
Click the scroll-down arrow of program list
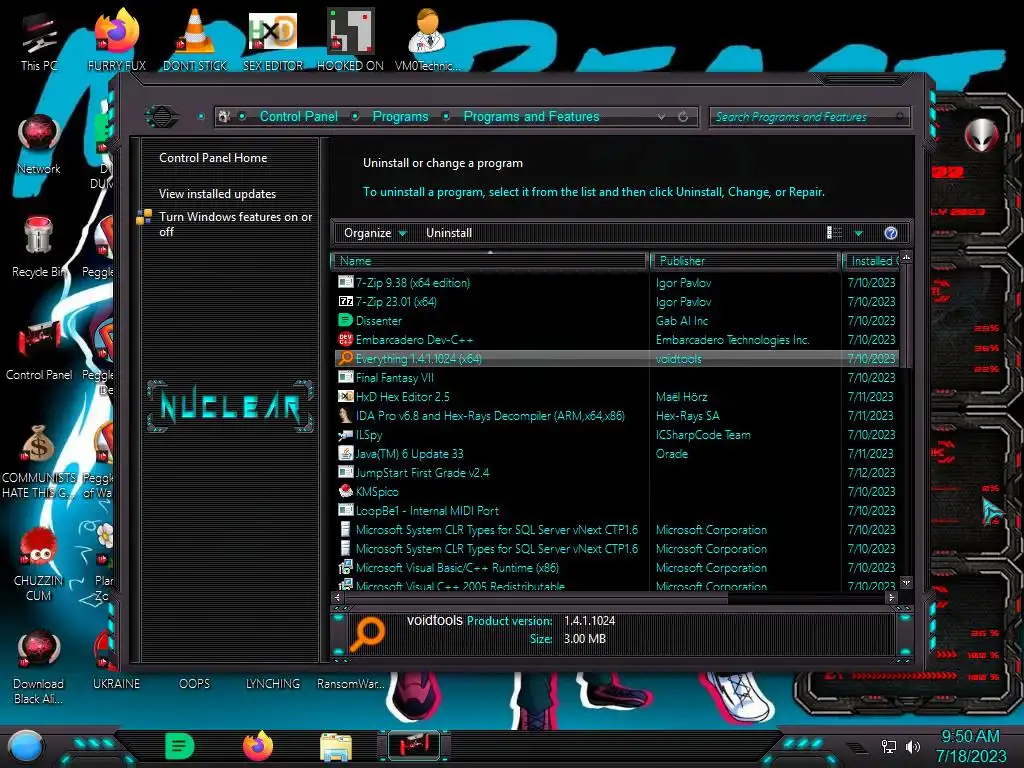coord(906,582)
